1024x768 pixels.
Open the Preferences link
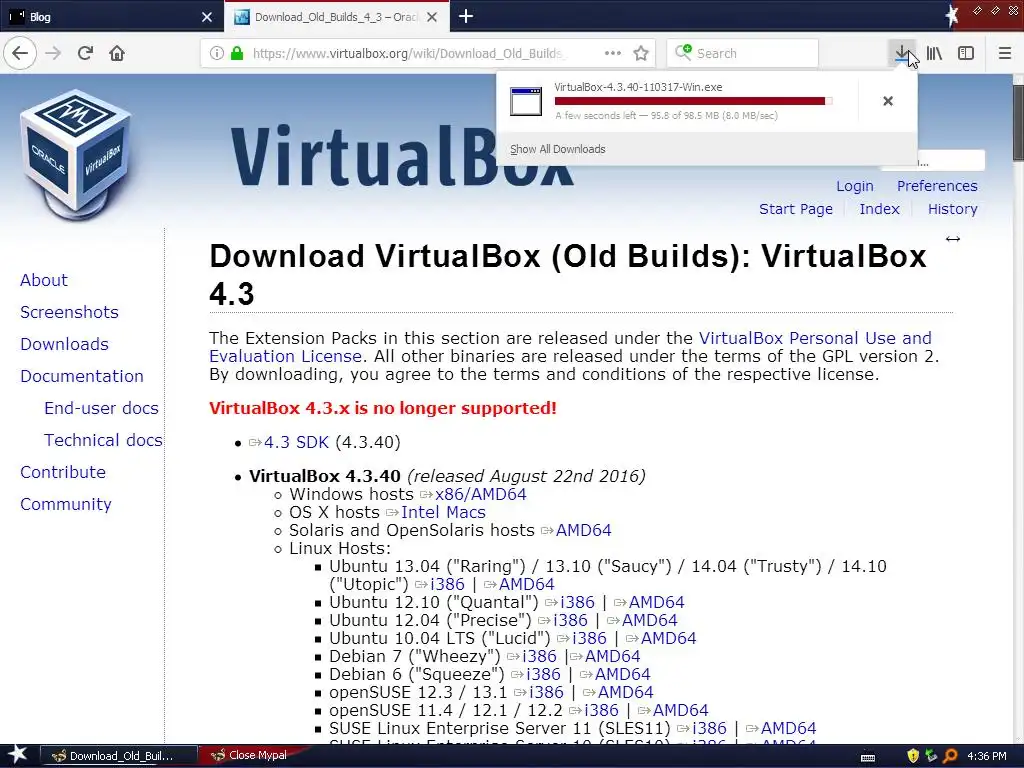937,186
